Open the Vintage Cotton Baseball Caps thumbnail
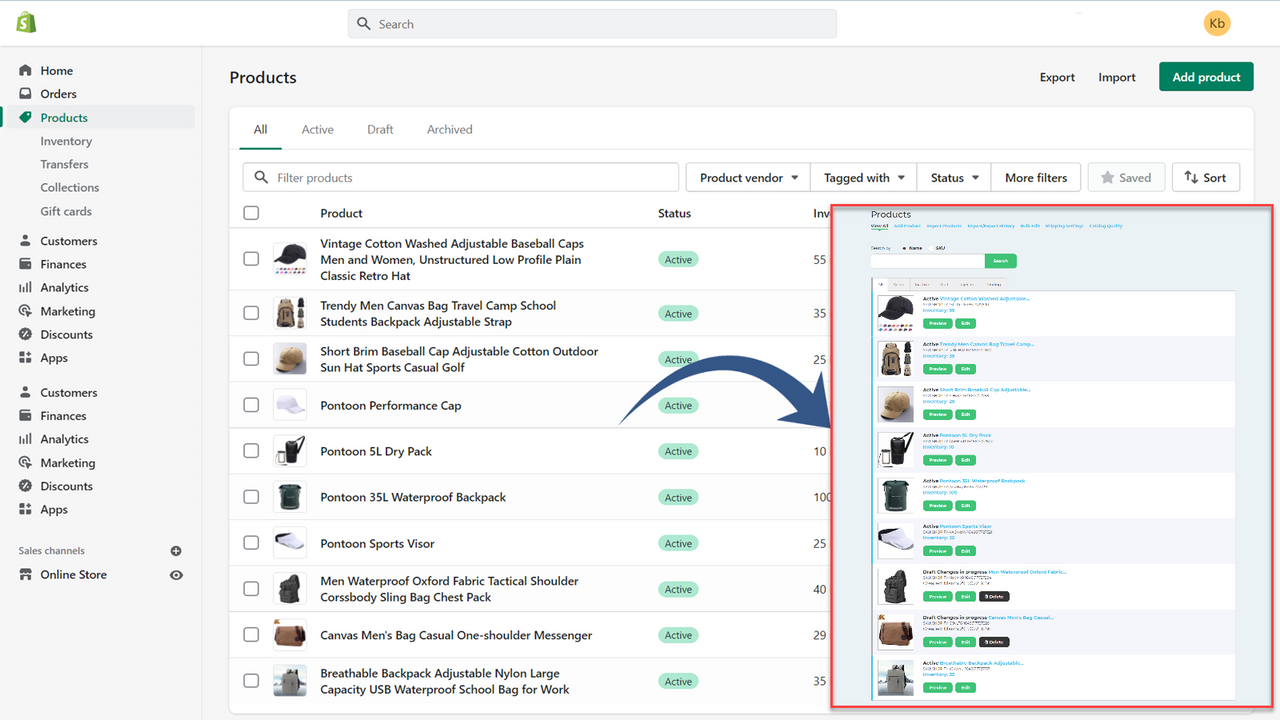 coord(290,259)
